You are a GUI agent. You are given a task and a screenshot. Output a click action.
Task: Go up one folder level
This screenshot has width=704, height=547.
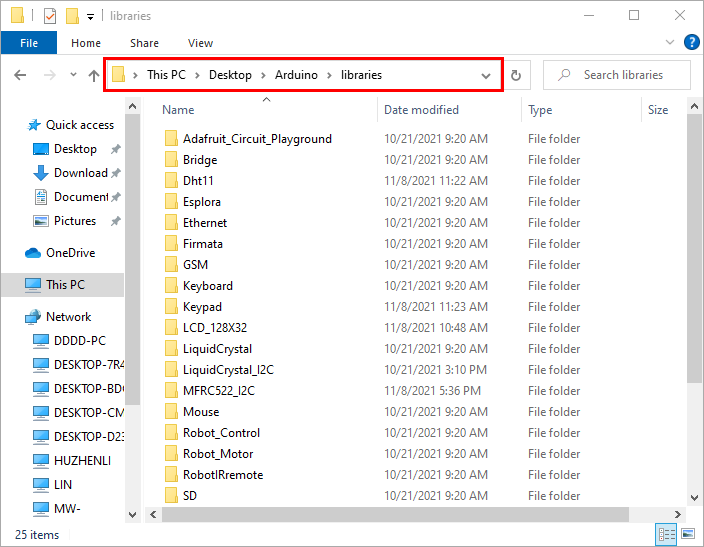[93, 75]
